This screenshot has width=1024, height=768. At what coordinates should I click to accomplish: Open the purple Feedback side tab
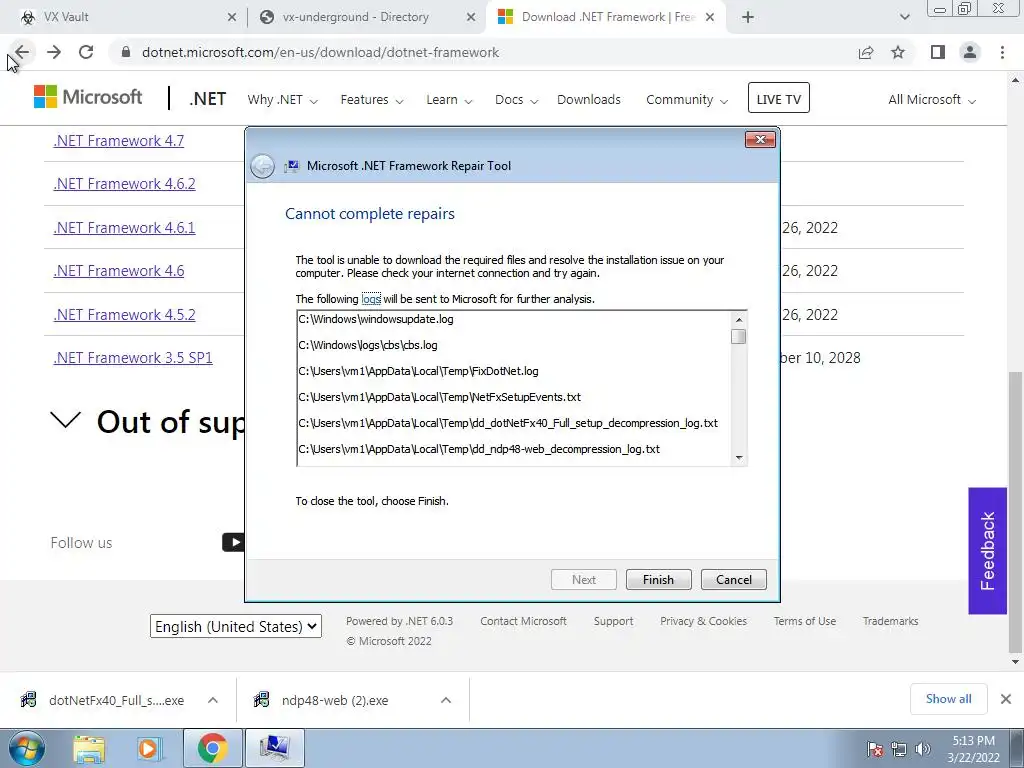tap(987, 551)
